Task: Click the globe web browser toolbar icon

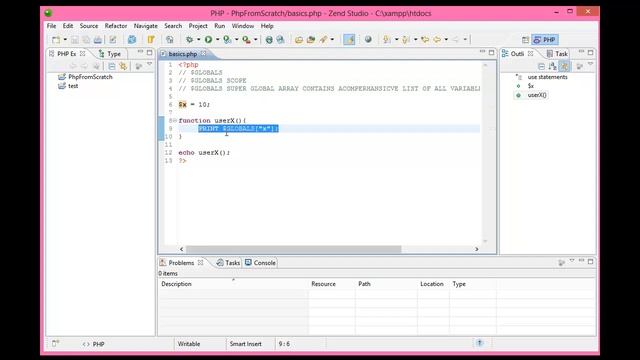Action: 368,40
